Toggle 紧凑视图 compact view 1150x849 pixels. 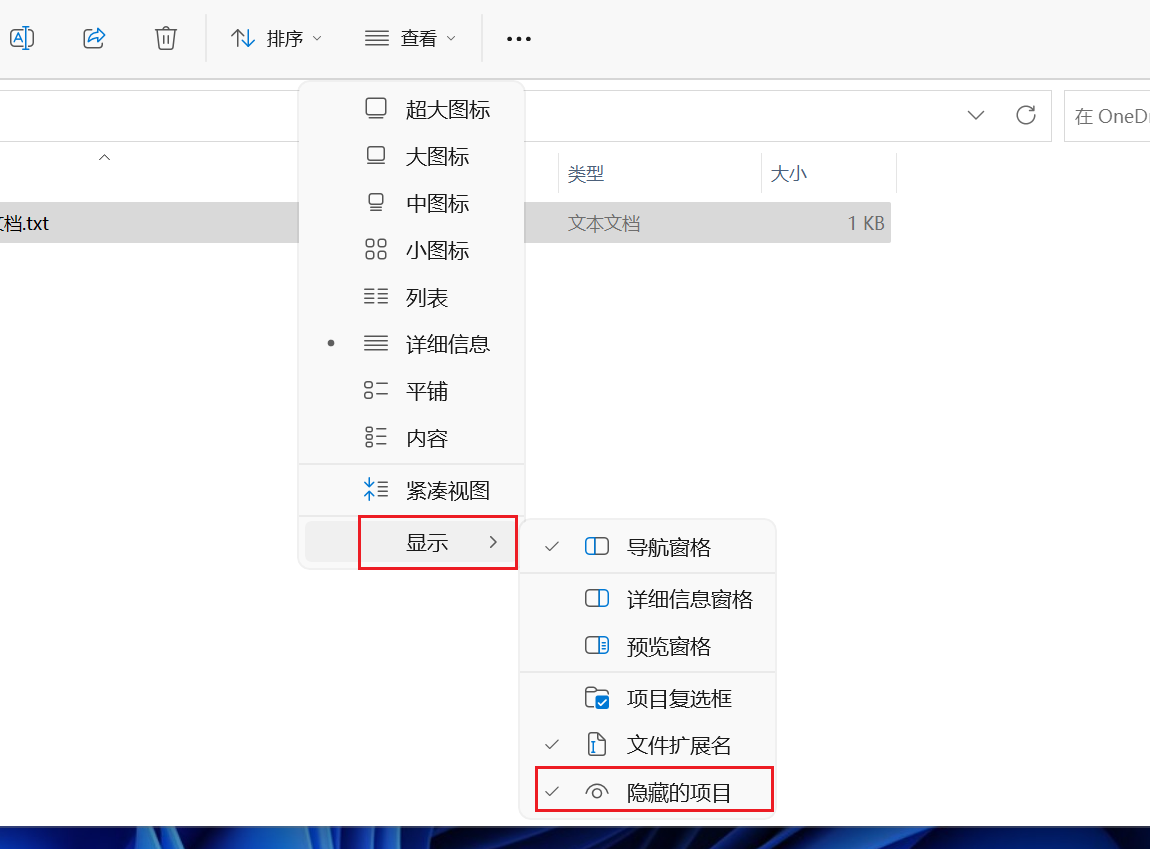click(x=446, y=491)
